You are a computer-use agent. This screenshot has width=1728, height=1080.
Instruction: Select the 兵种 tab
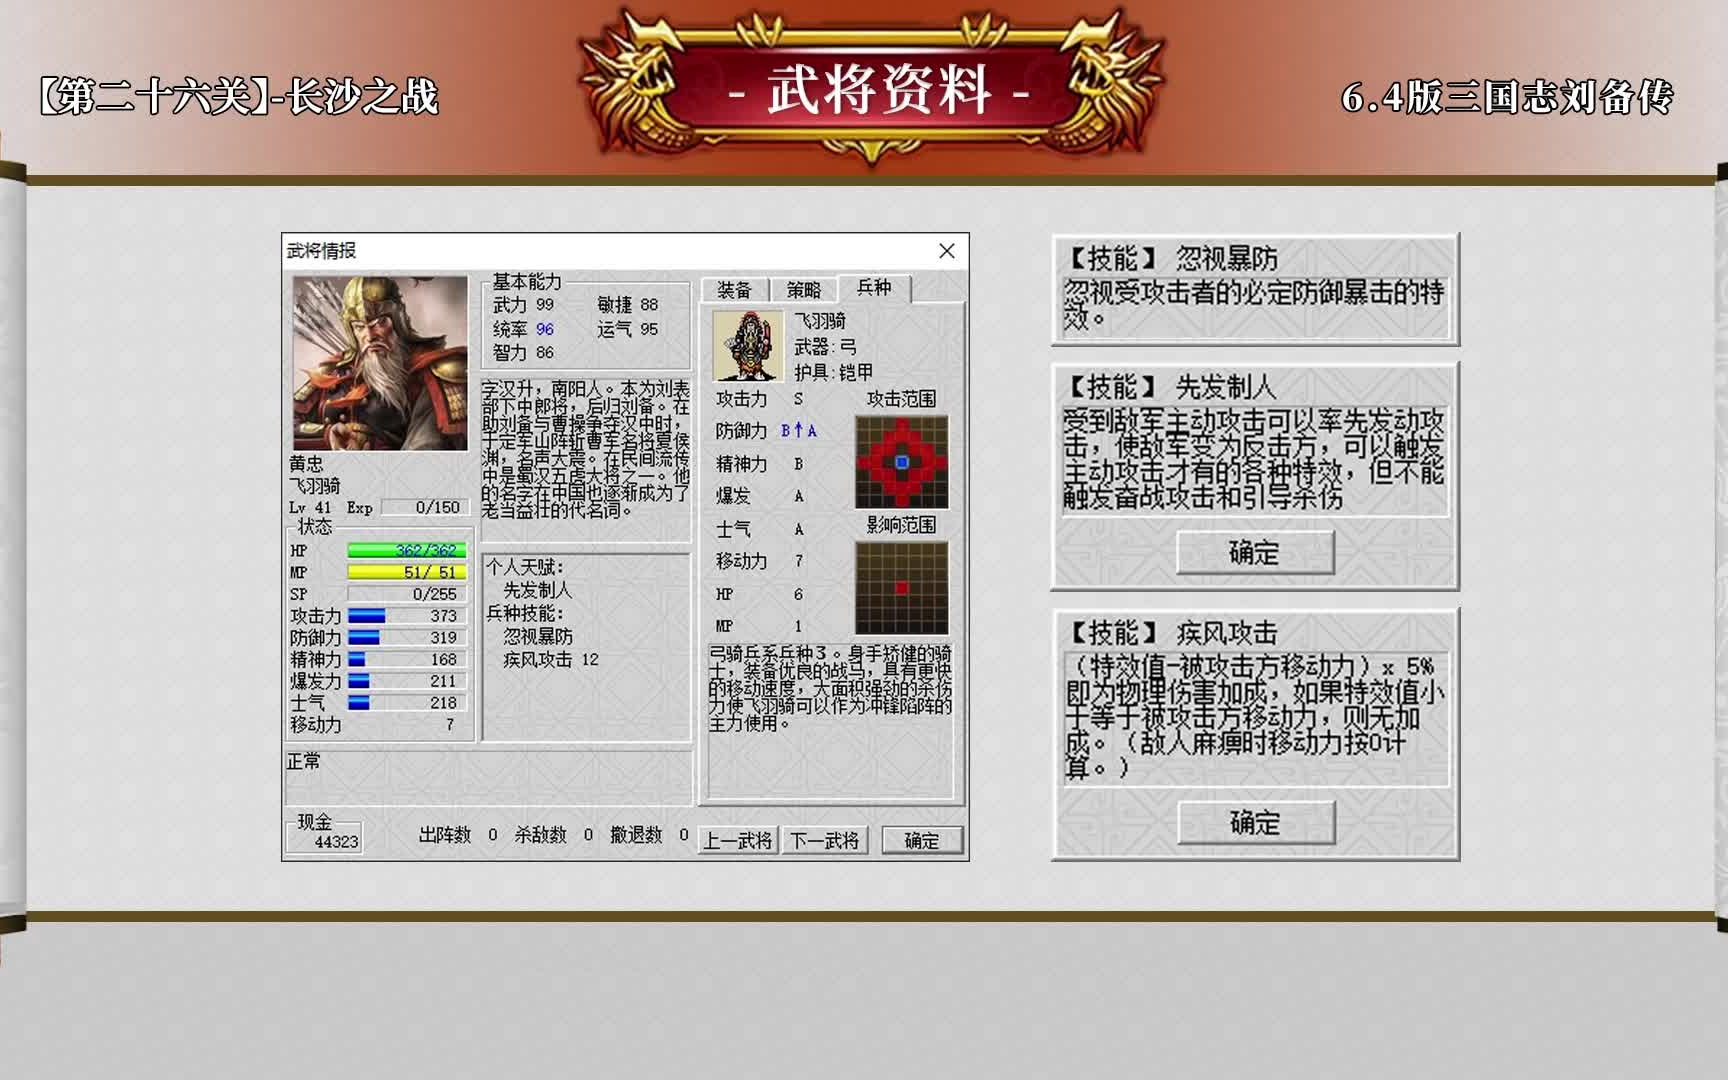(873, 288)
